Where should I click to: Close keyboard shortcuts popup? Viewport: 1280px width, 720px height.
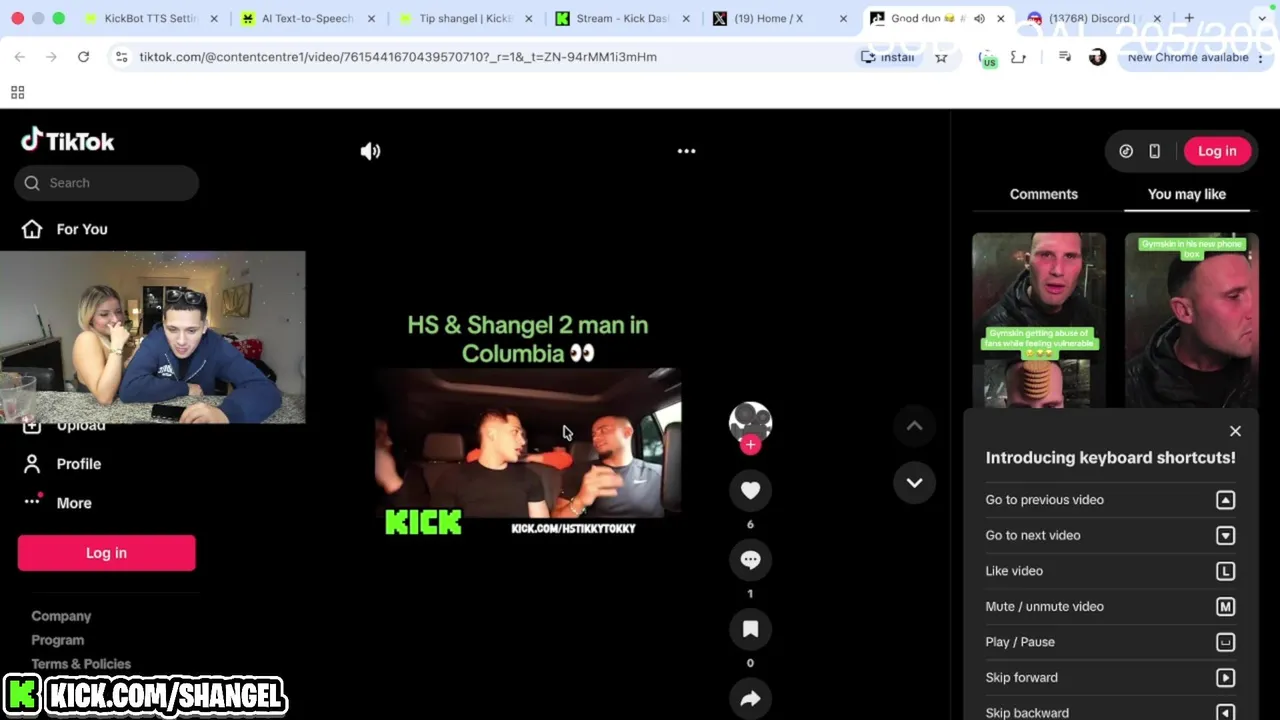(x=1235, y=431)
